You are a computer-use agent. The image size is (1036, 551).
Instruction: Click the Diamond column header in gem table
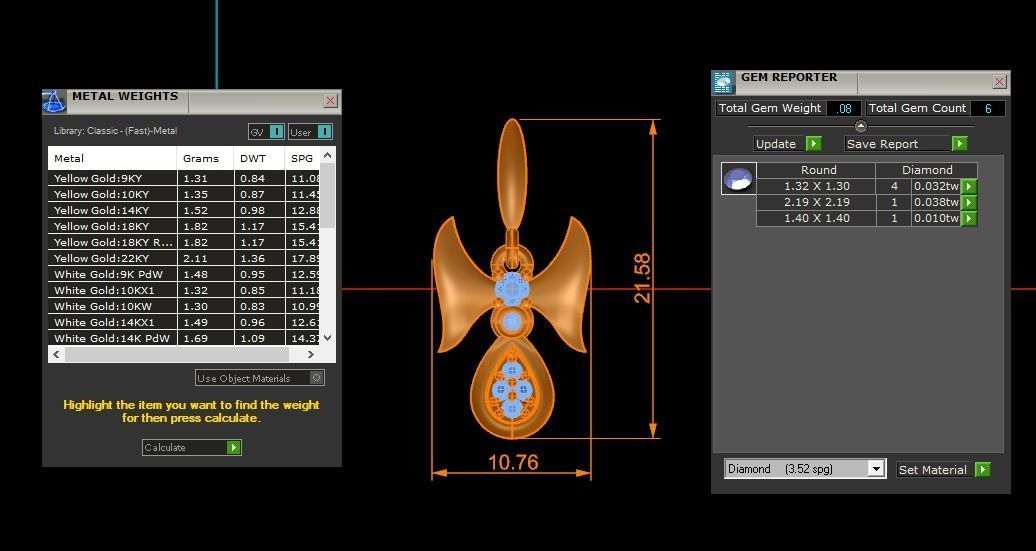(927, 170)
